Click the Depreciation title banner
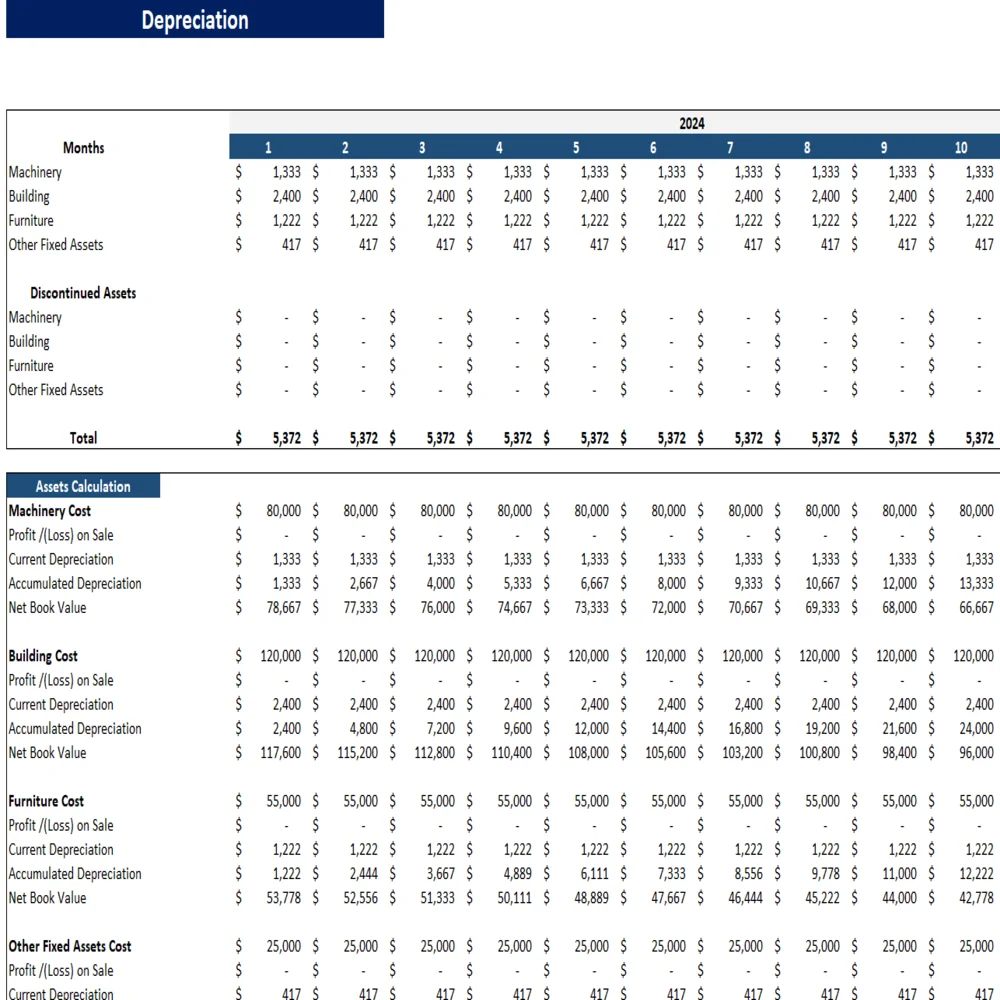The width and height of the screenshot is (1000, 1000). pos(195,20)
